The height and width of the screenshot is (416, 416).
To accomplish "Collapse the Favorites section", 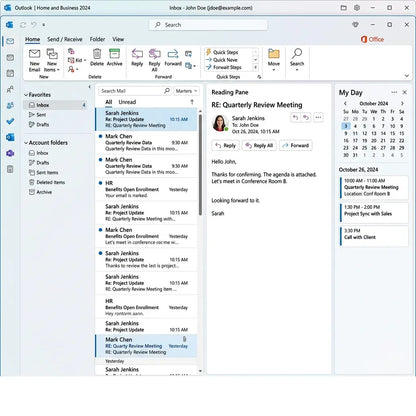I will tap(26, 95).
